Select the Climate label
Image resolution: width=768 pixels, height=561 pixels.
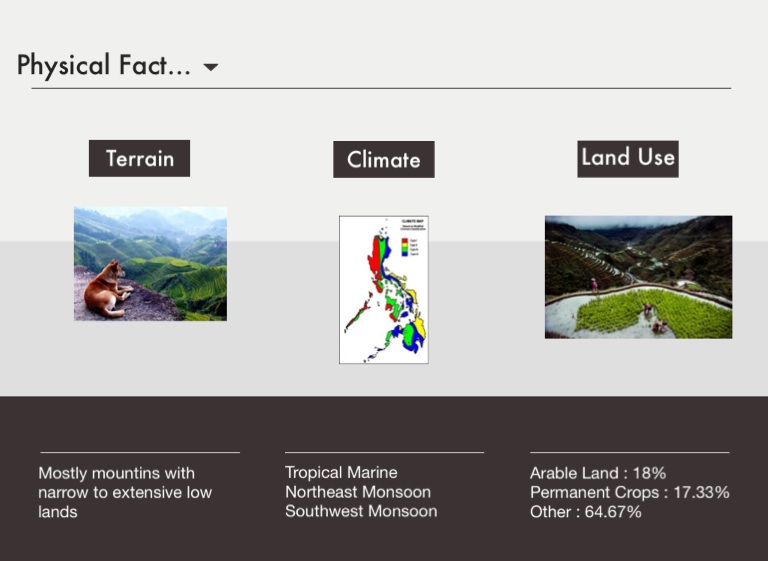383,159
